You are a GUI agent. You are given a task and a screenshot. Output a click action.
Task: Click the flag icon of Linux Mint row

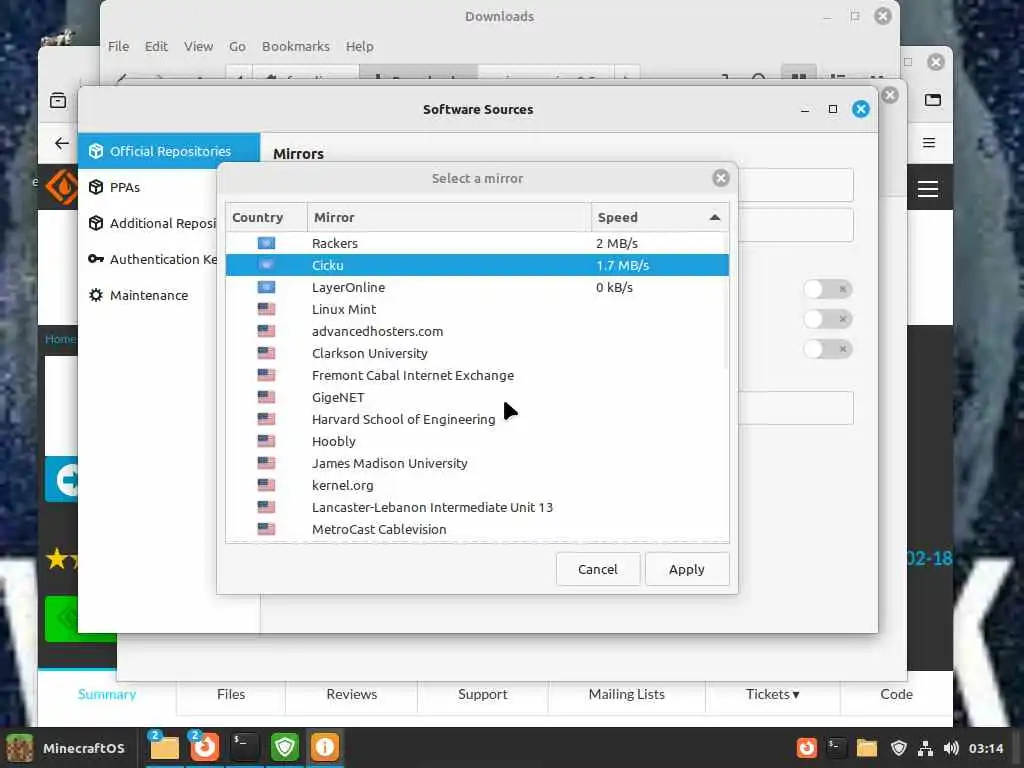point(266,309)
